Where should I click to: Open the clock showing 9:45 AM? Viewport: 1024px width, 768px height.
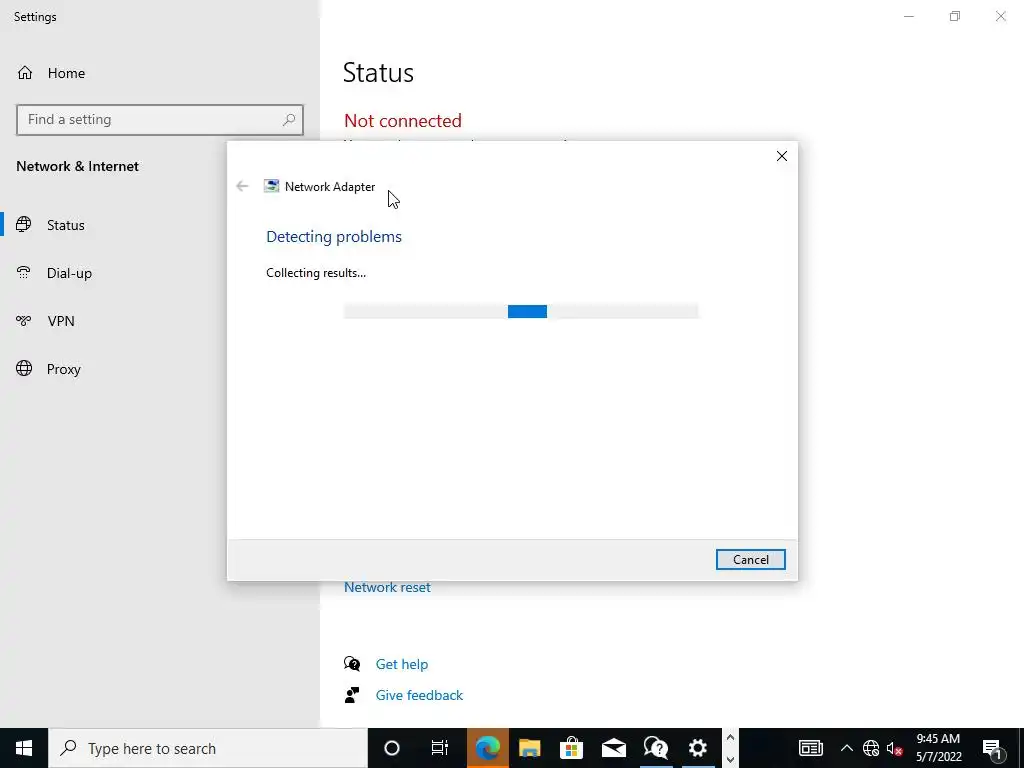click(938, 748)
